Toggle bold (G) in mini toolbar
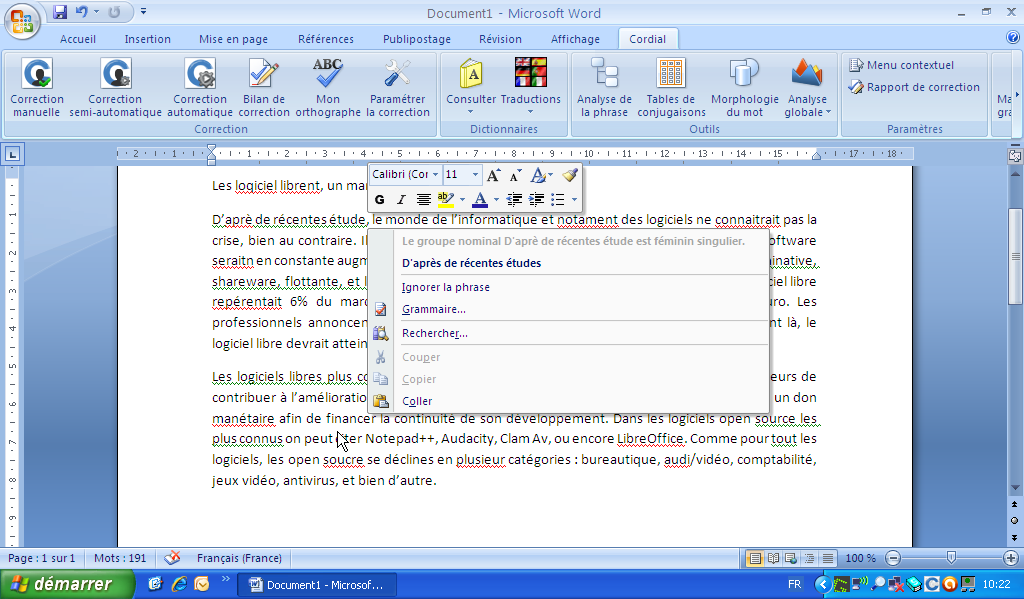 (x=379, y=199)
